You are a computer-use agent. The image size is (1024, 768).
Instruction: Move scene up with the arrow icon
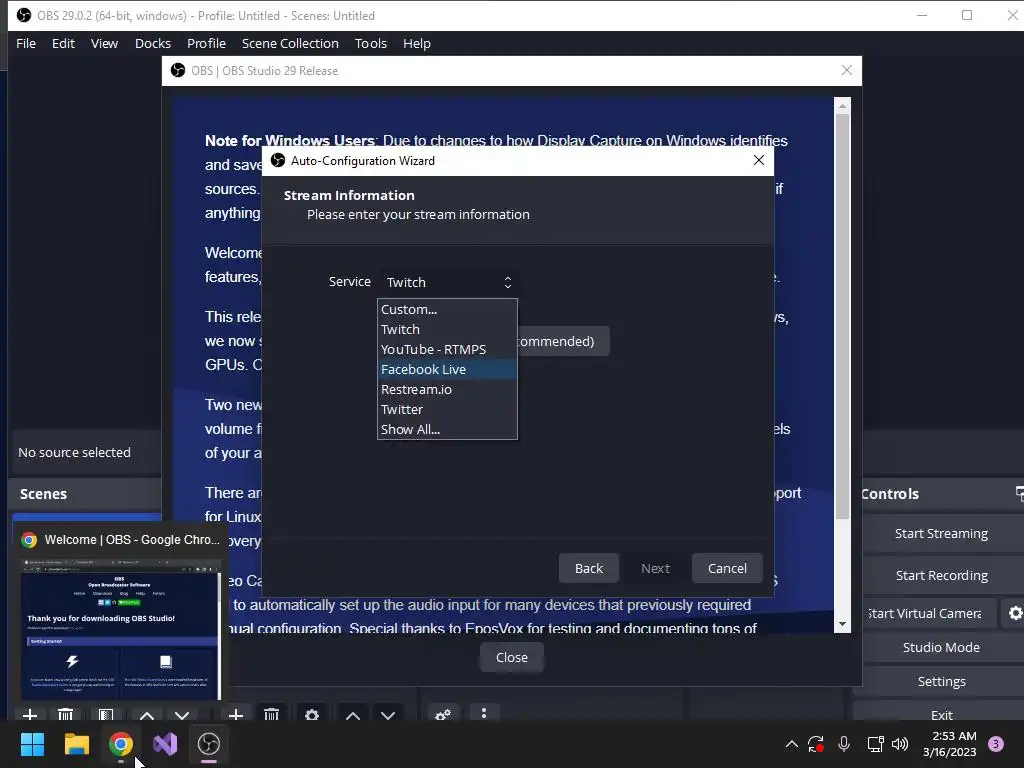click(147, 714)
